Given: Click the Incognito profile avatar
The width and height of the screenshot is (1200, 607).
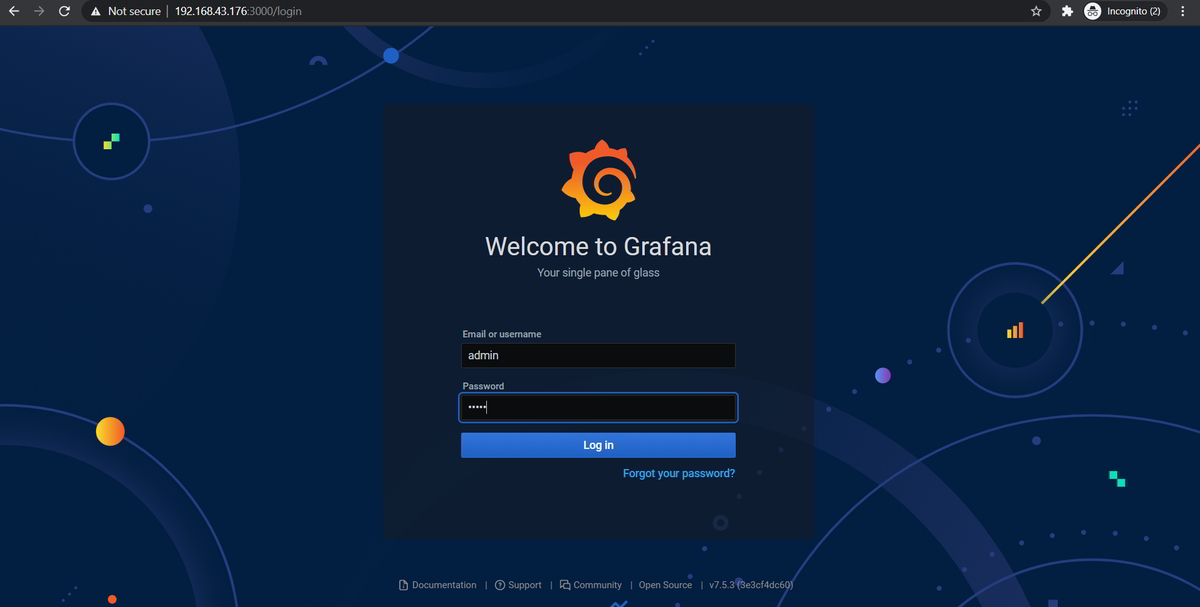Looking at the screenshot, I should [x=1092, y=11].
